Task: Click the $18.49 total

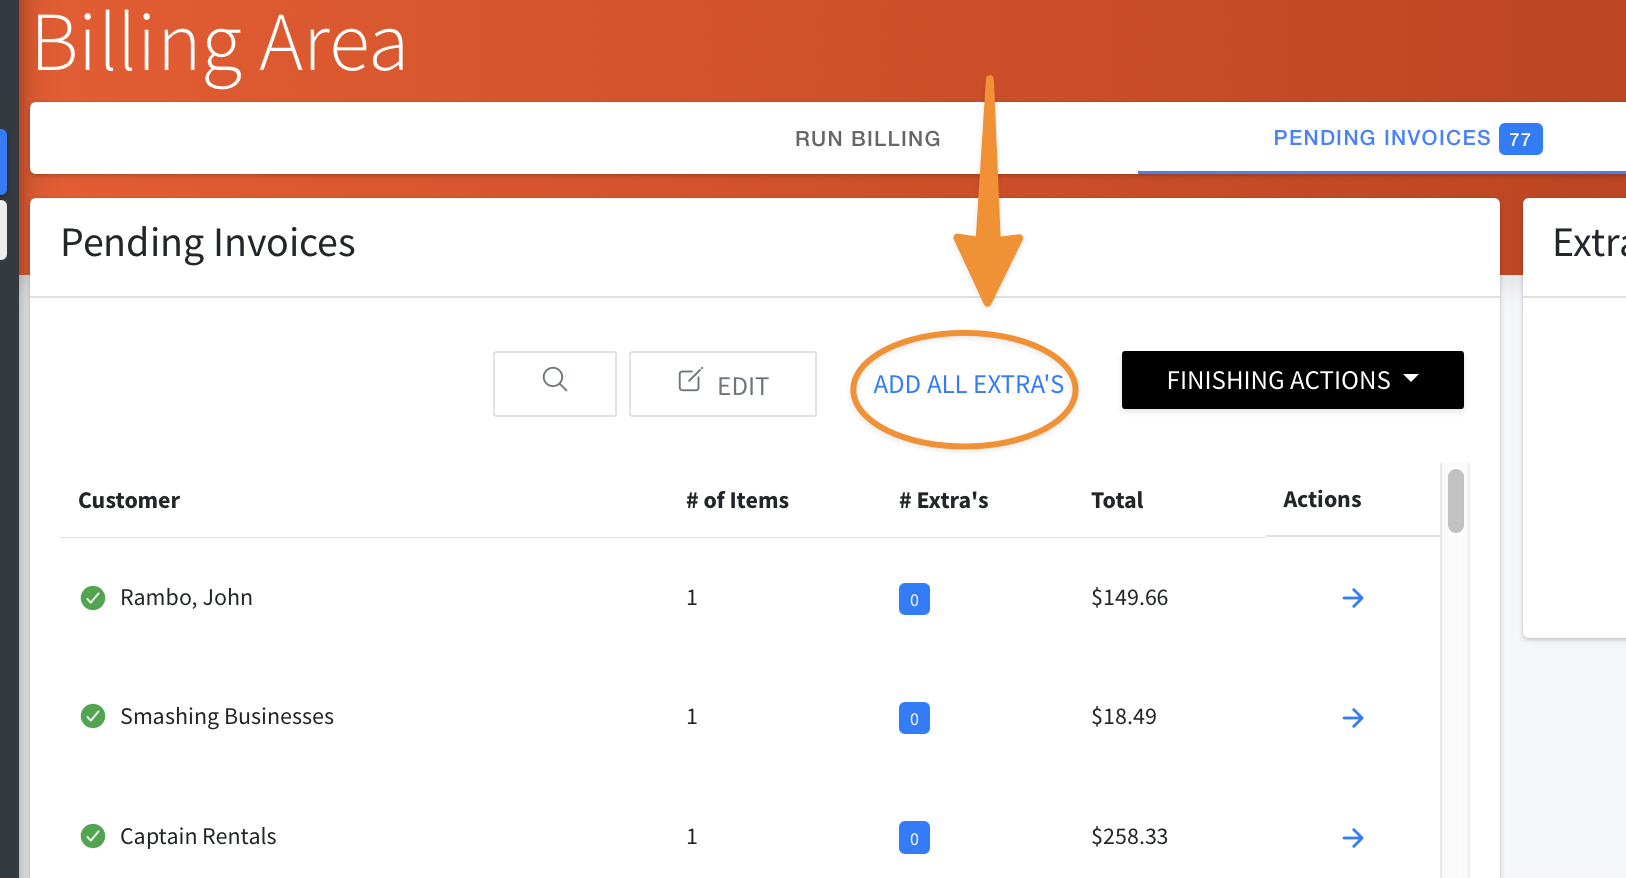Action: [x=1124, y=716]
